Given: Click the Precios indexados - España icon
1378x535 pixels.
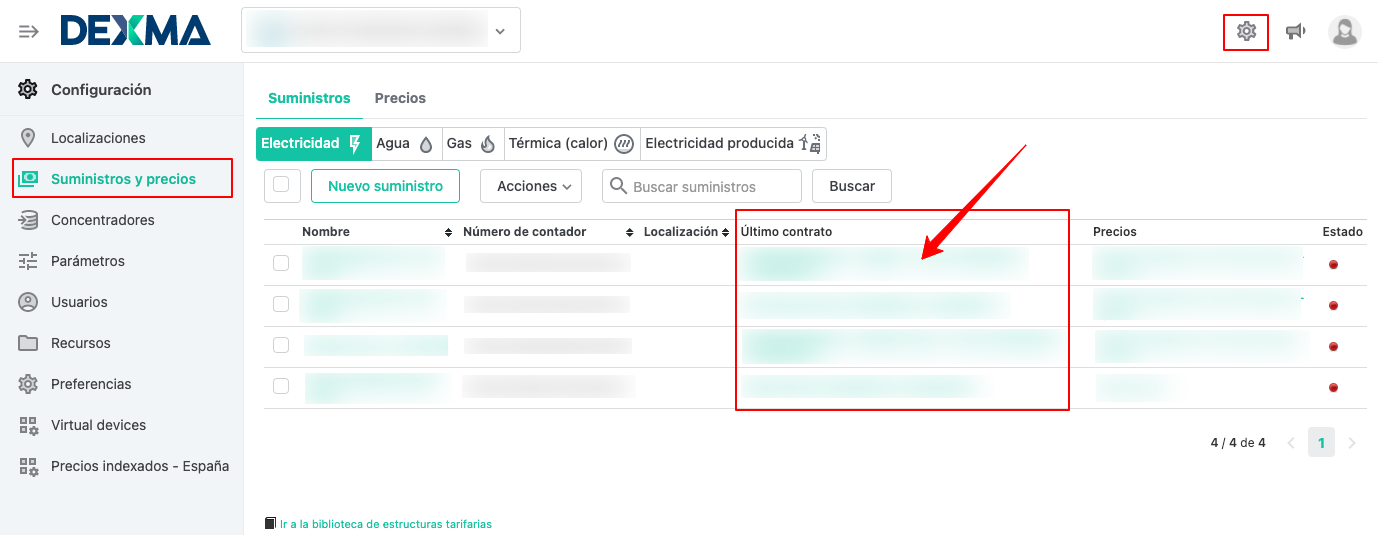Looking at the screenshot, I should [x=28, y=466].
